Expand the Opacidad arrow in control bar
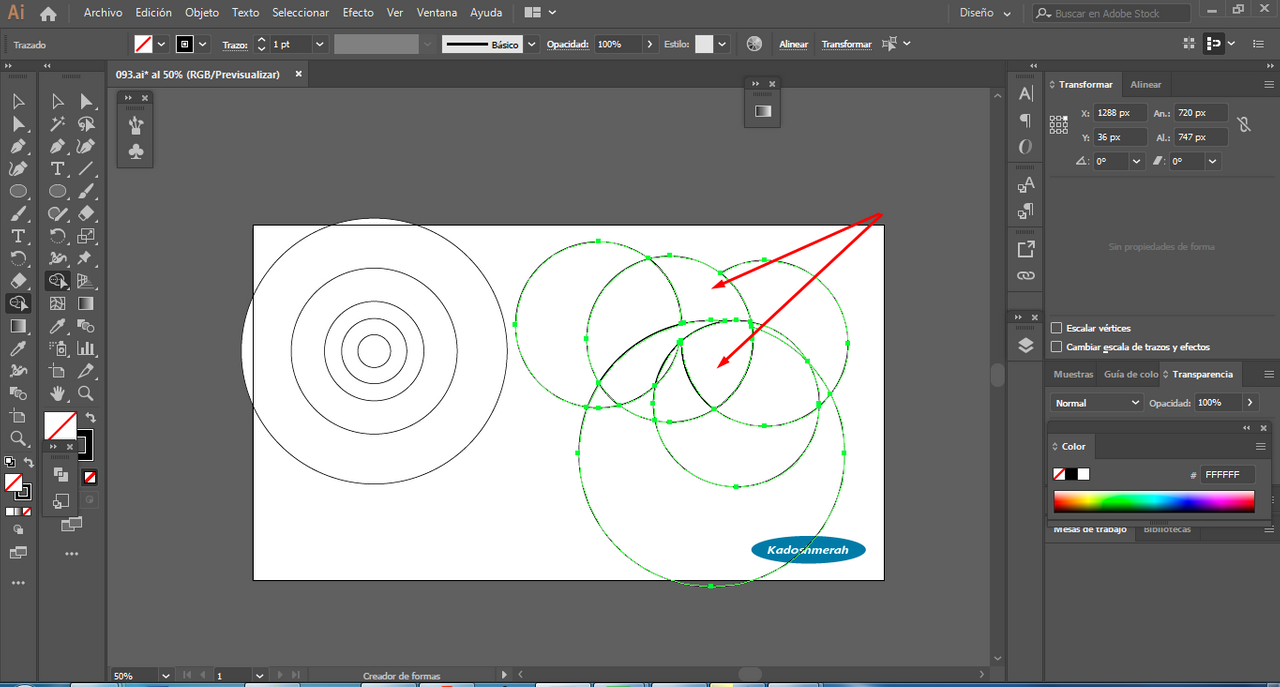Image resolution: width=1280 pixels, height=687 pixels. point(650,44)
